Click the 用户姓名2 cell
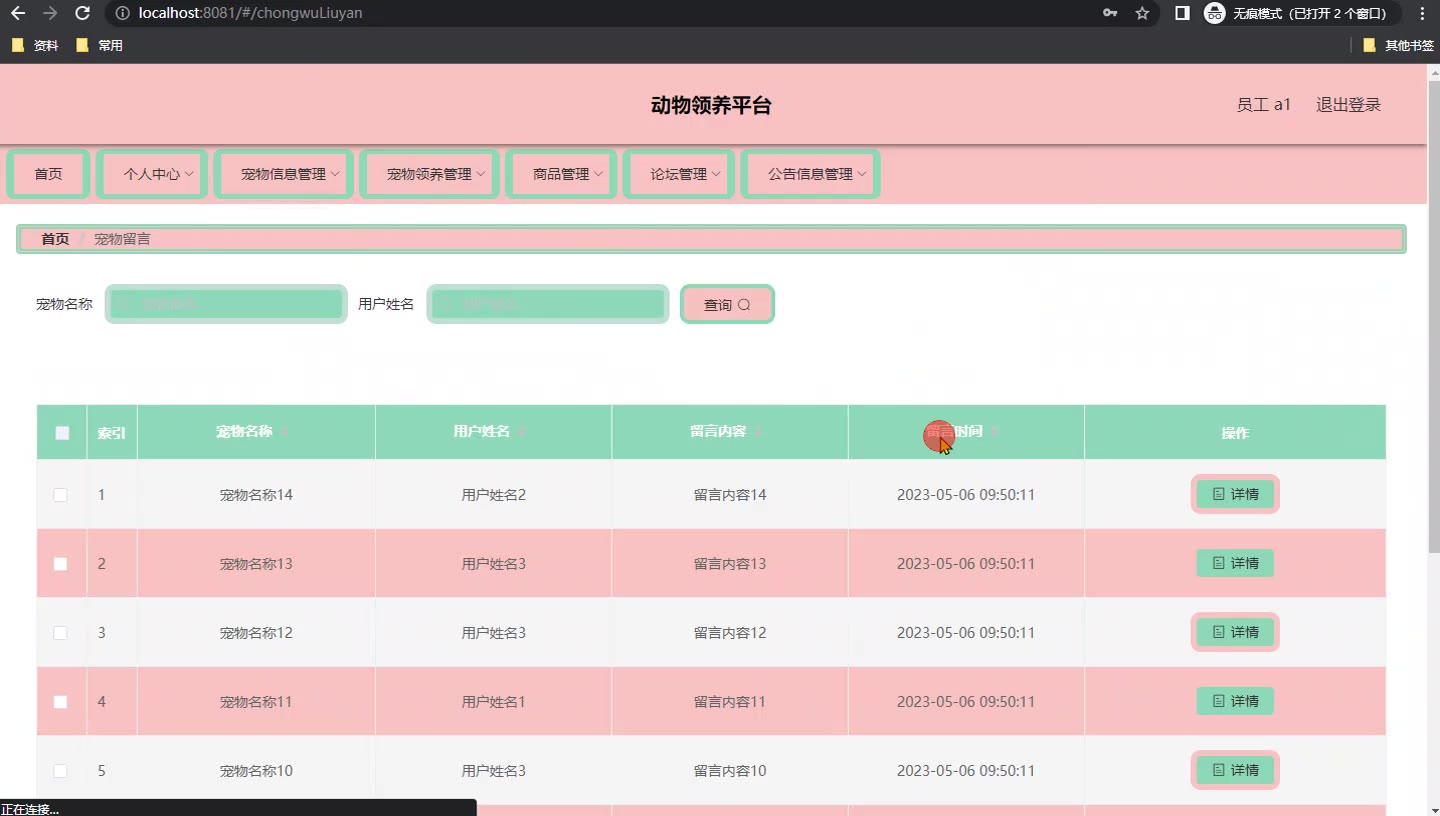 pyautogui.click(x=494, y=495)
